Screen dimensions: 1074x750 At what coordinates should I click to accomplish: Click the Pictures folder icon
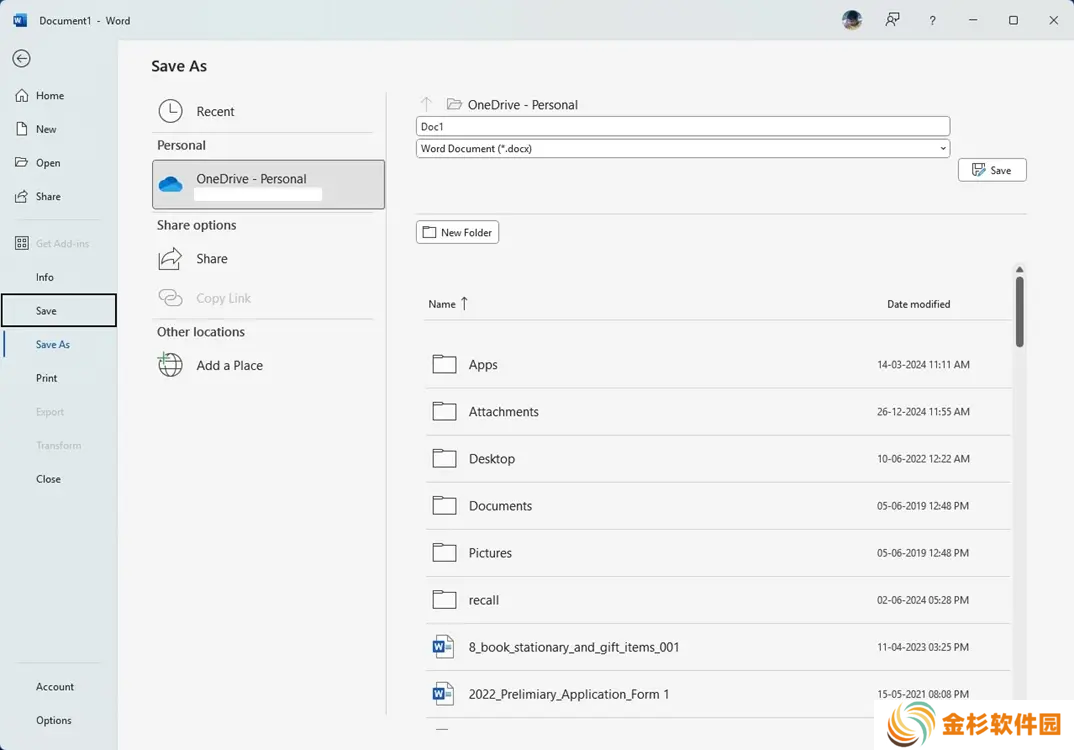click(445, 552)
